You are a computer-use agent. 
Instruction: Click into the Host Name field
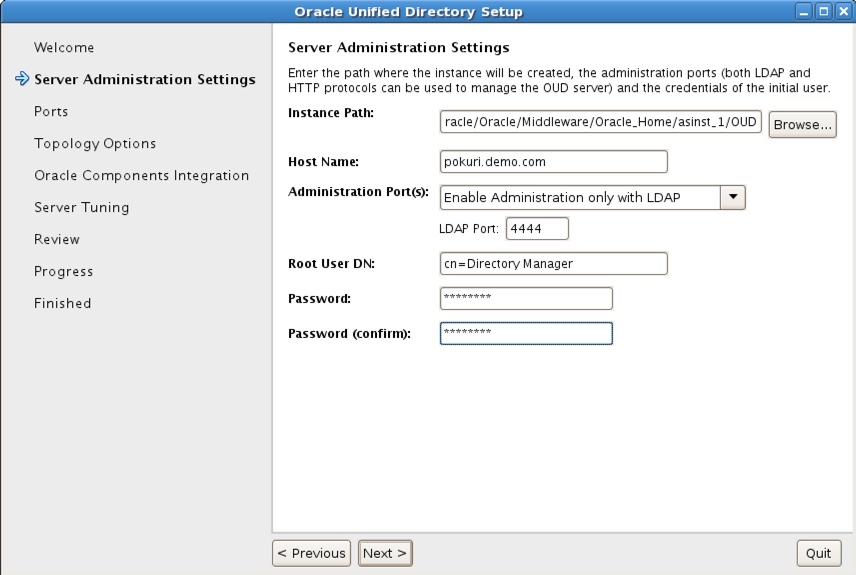[554, 162]
